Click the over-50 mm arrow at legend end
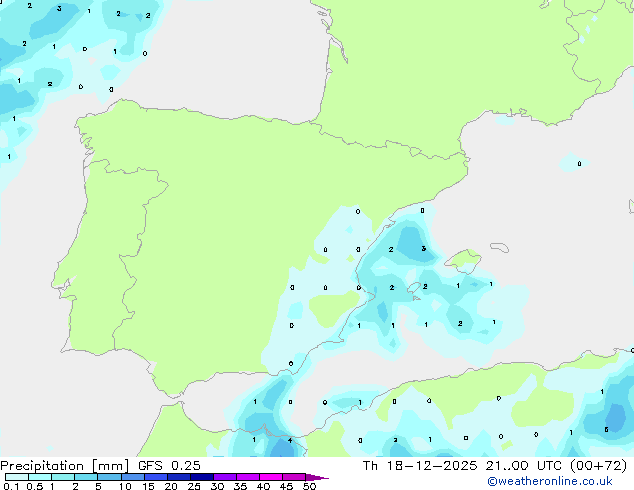634x490 pixels. tap(317, 477)
